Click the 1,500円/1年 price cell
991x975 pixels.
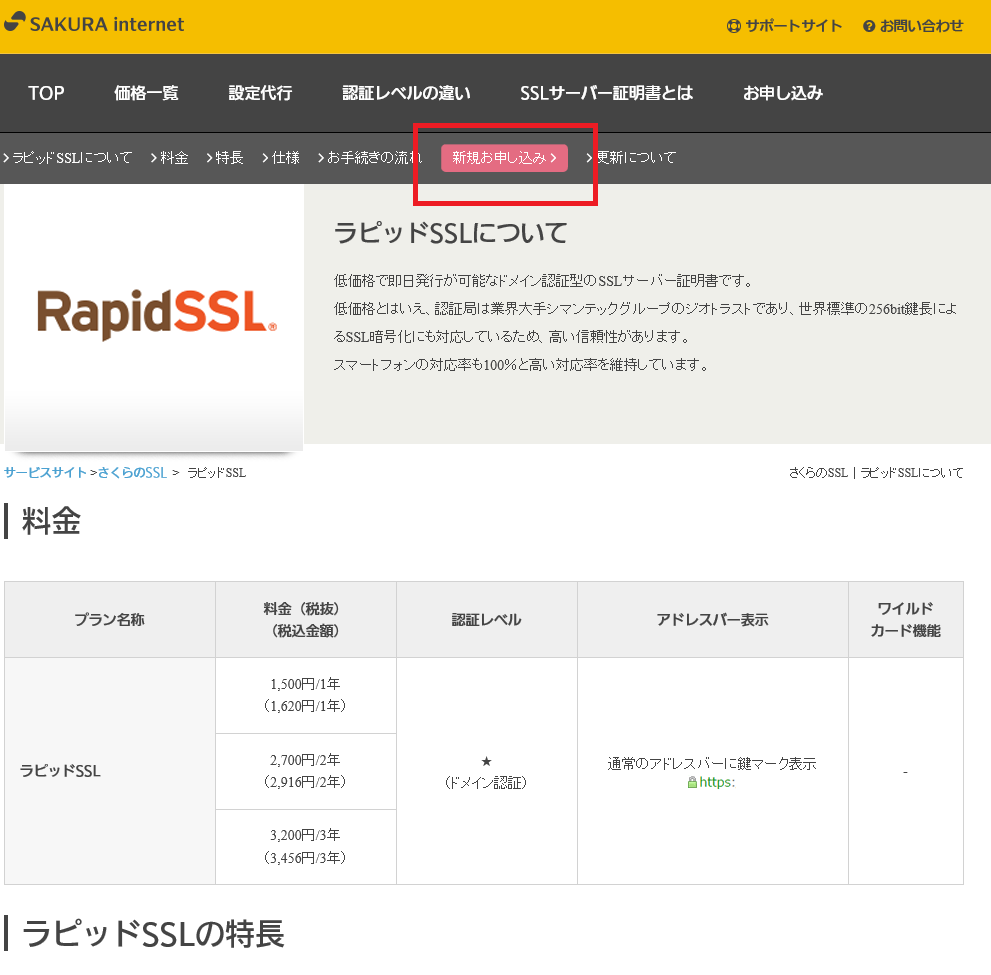click(x=305, y=695)
